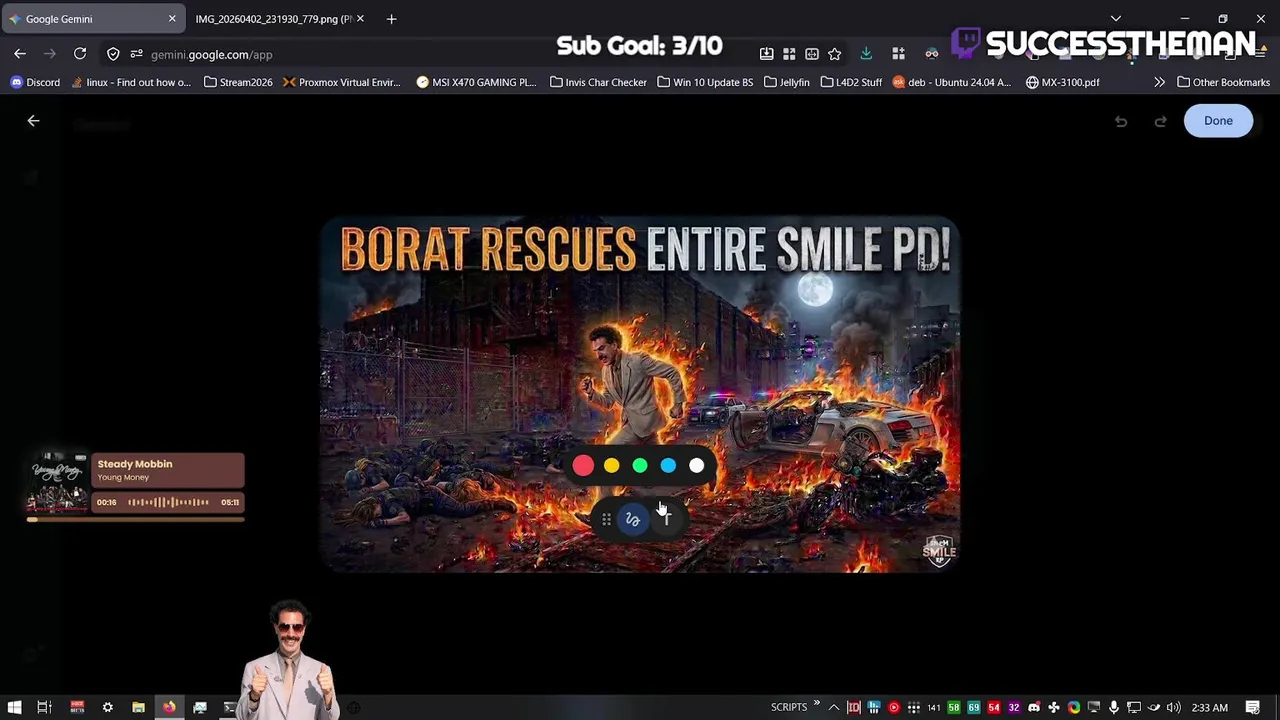Click the fan control tray icon
Image resolution: width=1280 pixels, height=720 pixels.
[x=1053, y=707]
